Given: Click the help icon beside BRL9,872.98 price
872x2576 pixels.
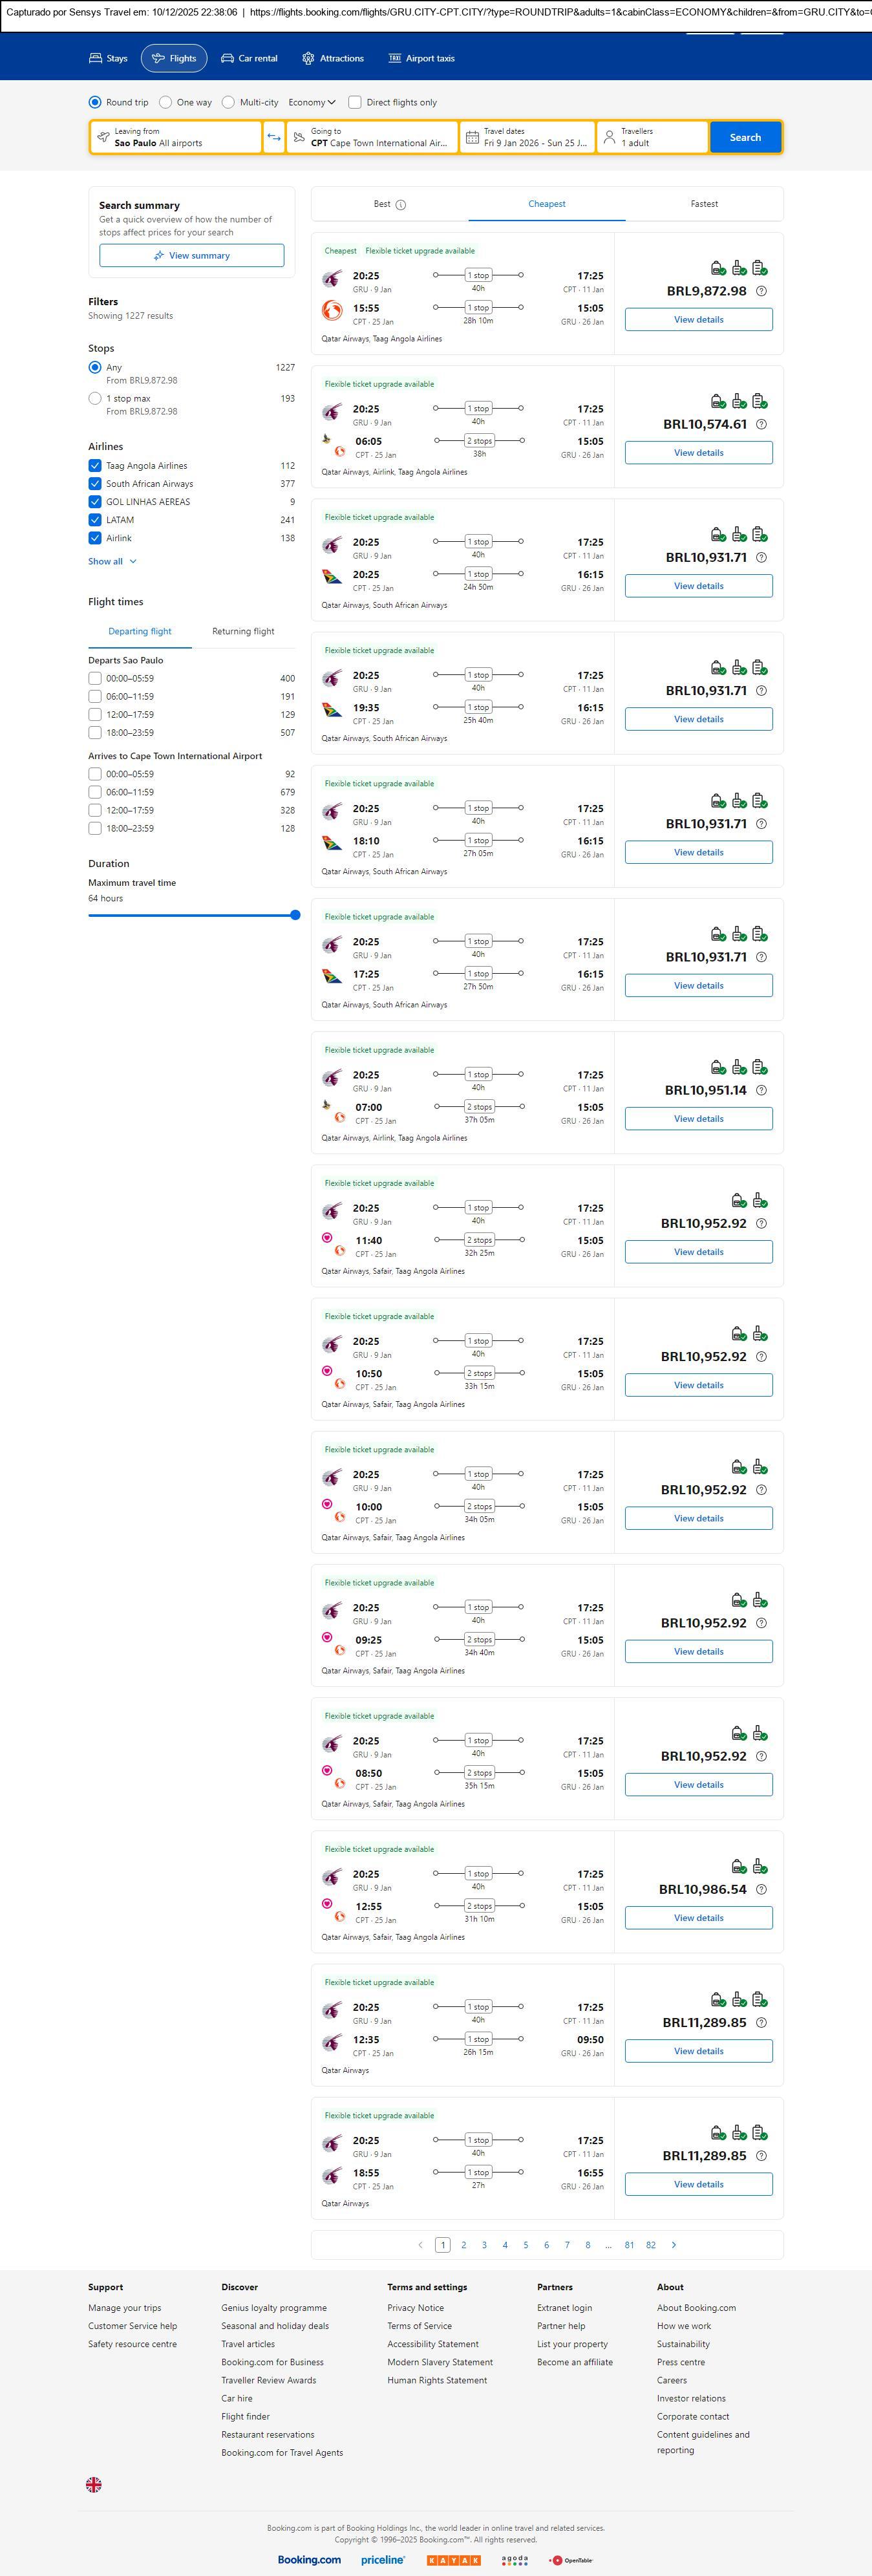Looking at the screenshot, I should point(761,291).
